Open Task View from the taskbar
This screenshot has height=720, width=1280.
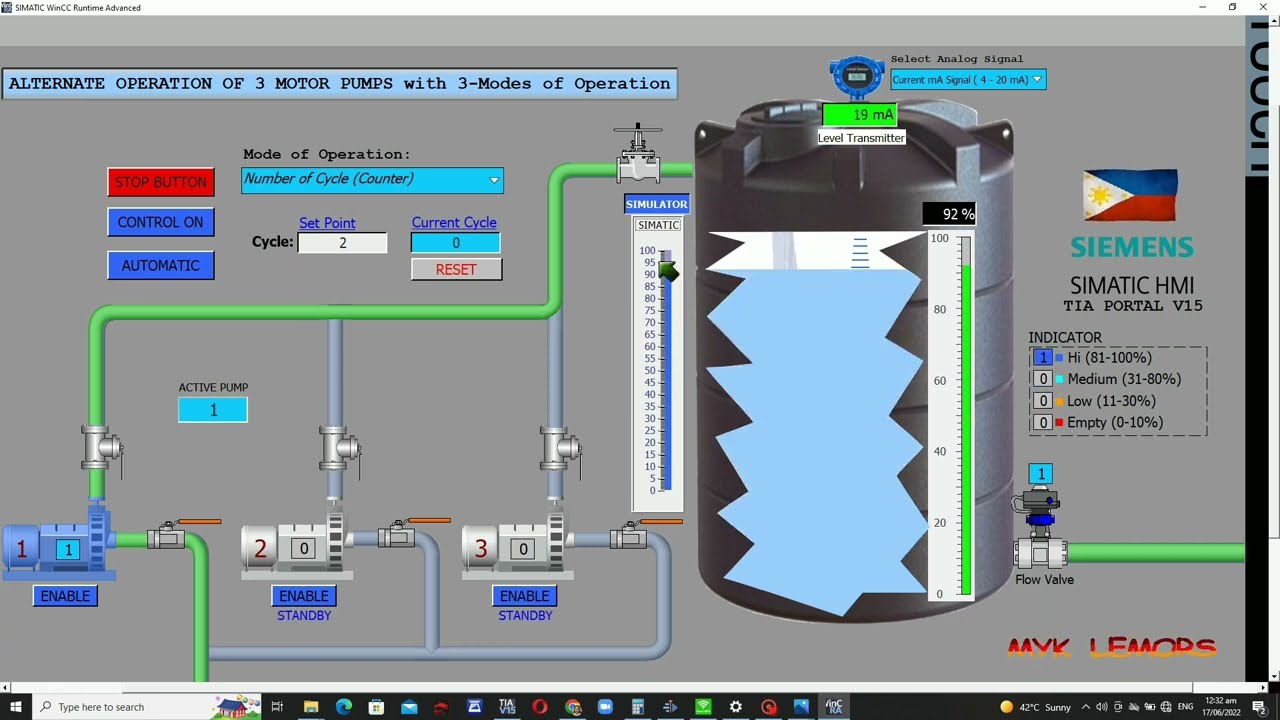277,707
